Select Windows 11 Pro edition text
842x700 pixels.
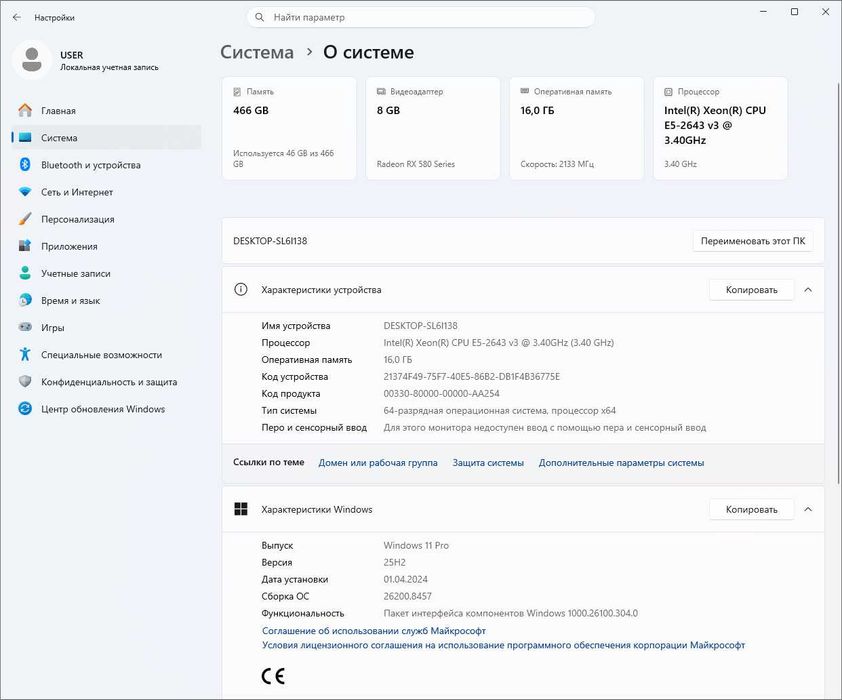416,545
